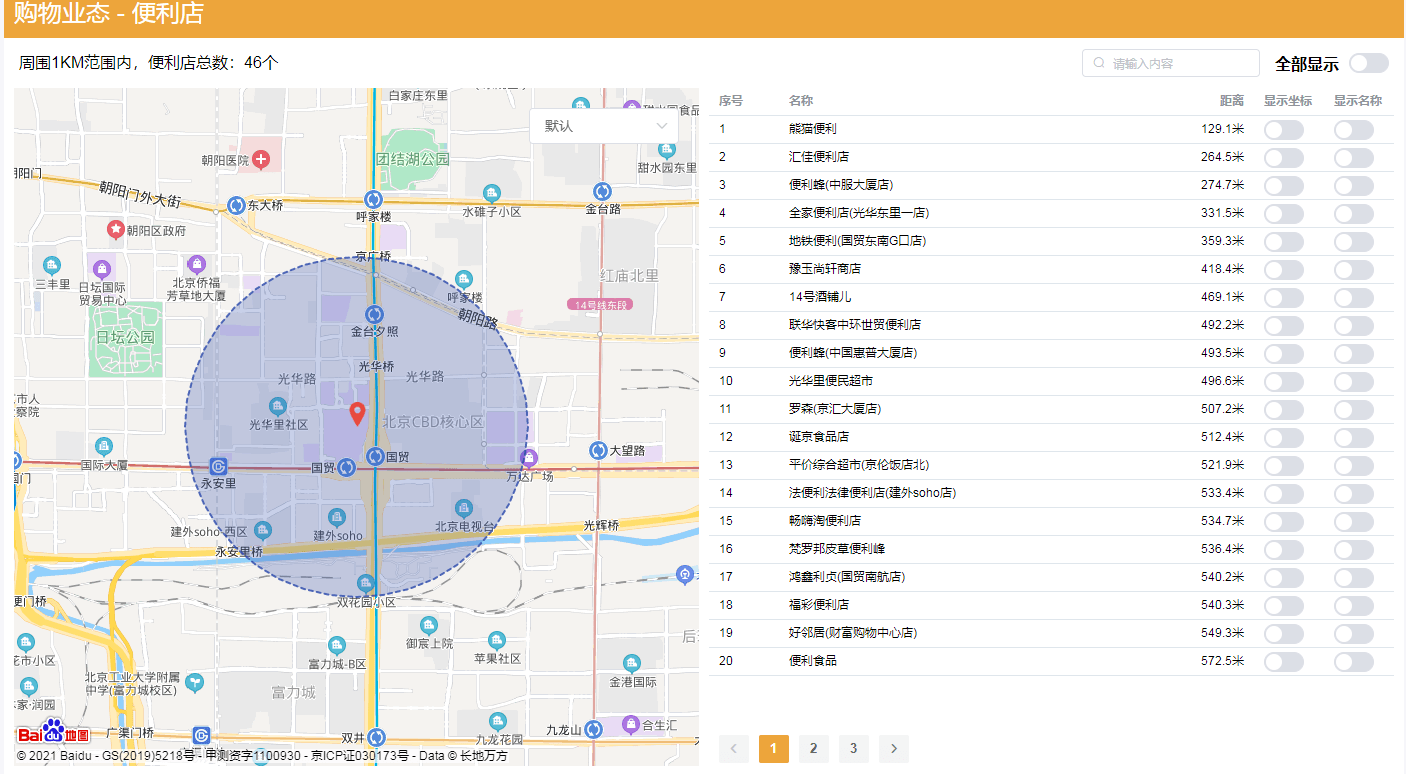Click the 日坛国际贸易中心 shopping icon

102,268
